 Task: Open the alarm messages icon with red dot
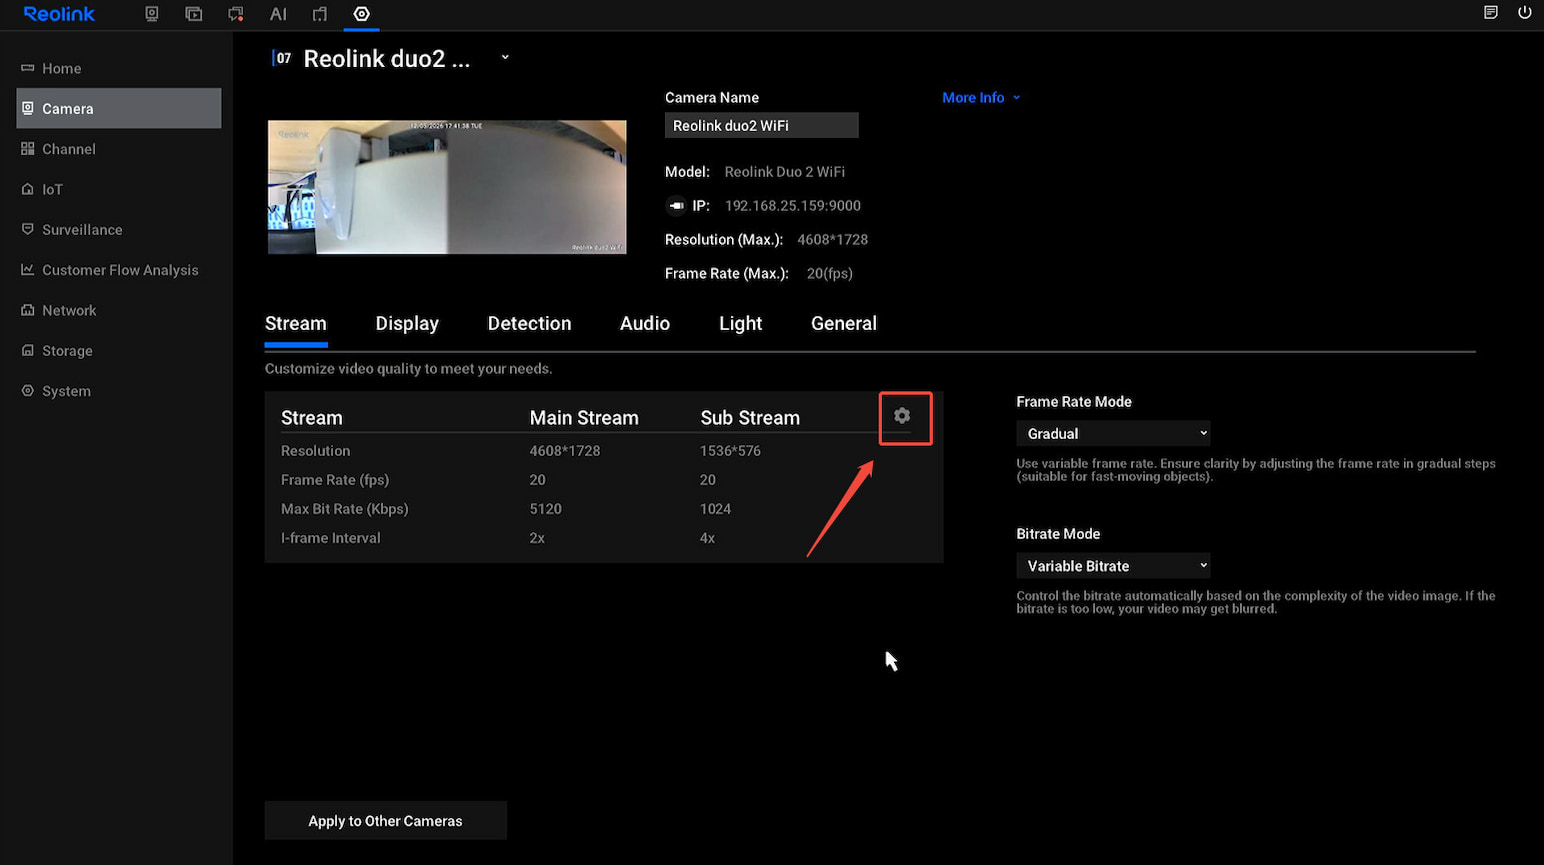pos(236,14)
